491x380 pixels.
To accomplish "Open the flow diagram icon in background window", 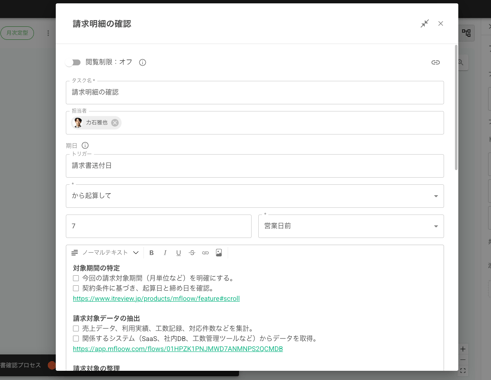I will tap(466, 33).
